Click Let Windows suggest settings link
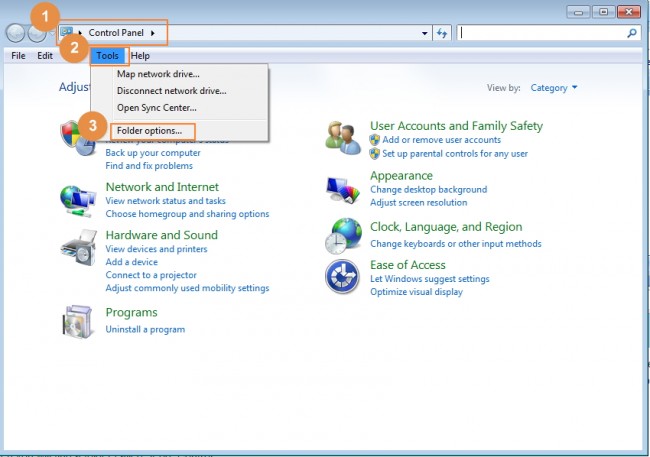 [x=430, y=279]
